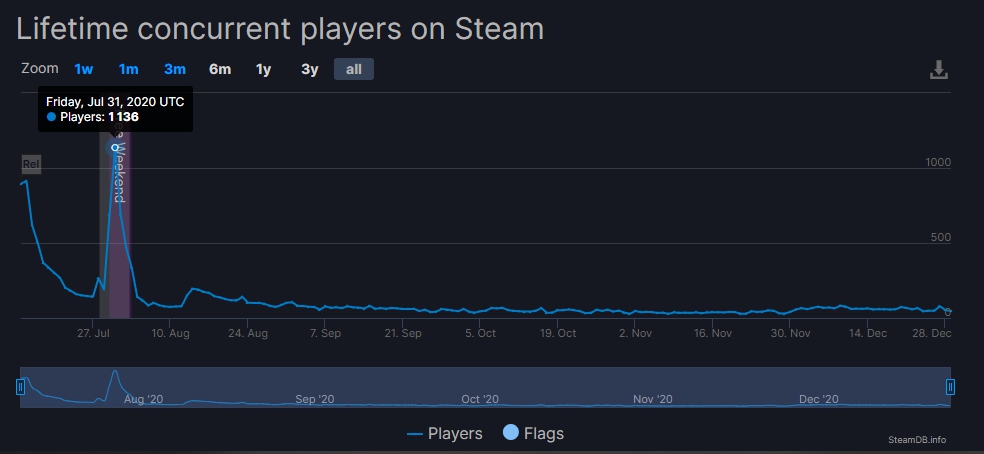The width and height of the screenshot is (984, 454).
Task: Set zoom range to 1m
Action: (x=128, y=69)
